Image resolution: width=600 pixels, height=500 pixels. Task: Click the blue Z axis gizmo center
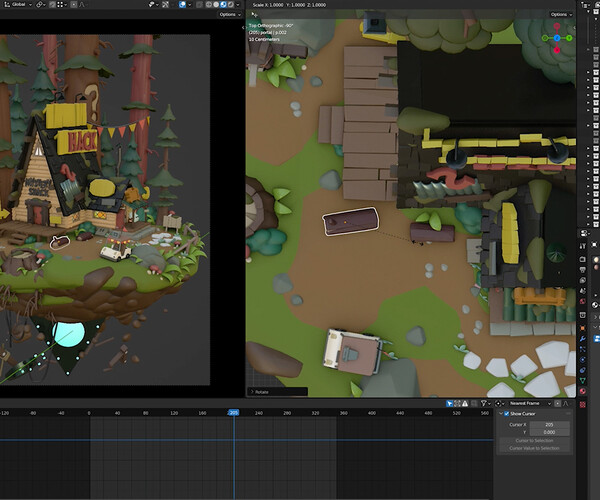click(x=558, y=38)
